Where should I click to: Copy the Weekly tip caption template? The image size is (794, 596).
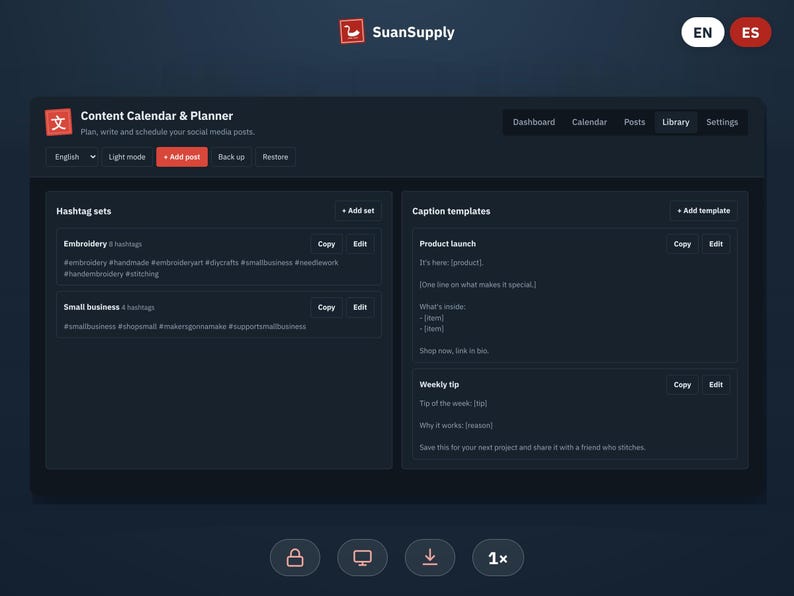[682, 385]
